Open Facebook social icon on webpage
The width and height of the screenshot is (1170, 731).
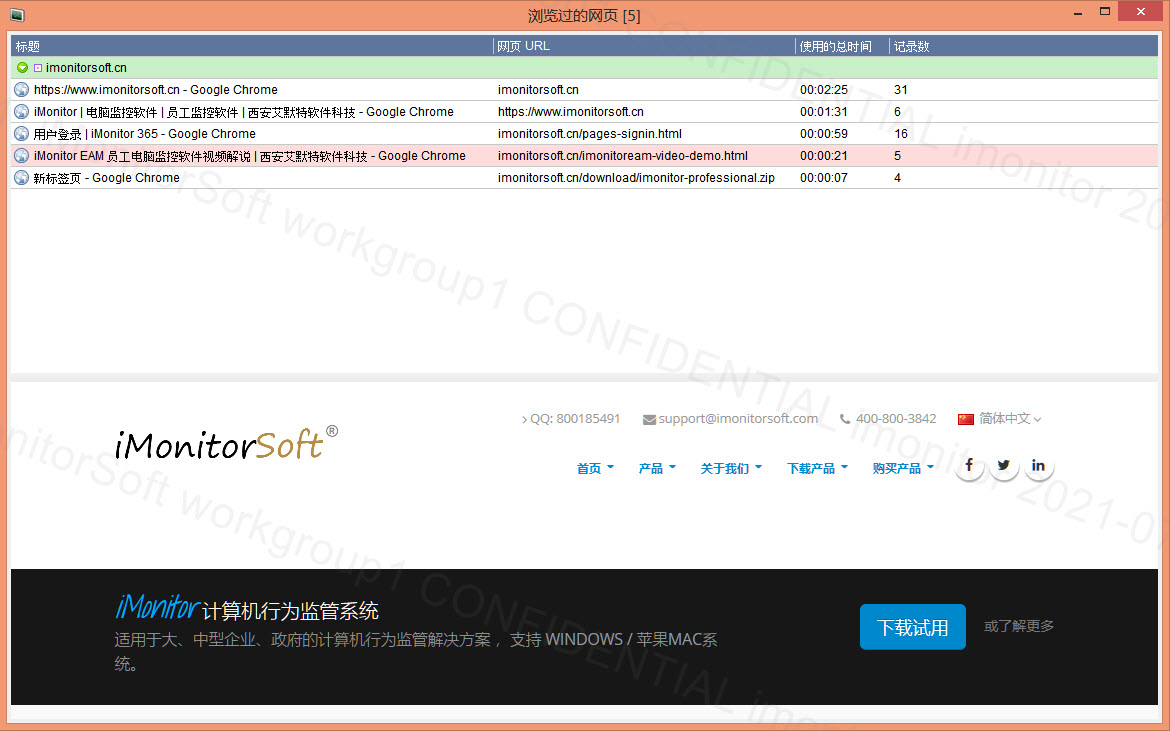point(969,466)
